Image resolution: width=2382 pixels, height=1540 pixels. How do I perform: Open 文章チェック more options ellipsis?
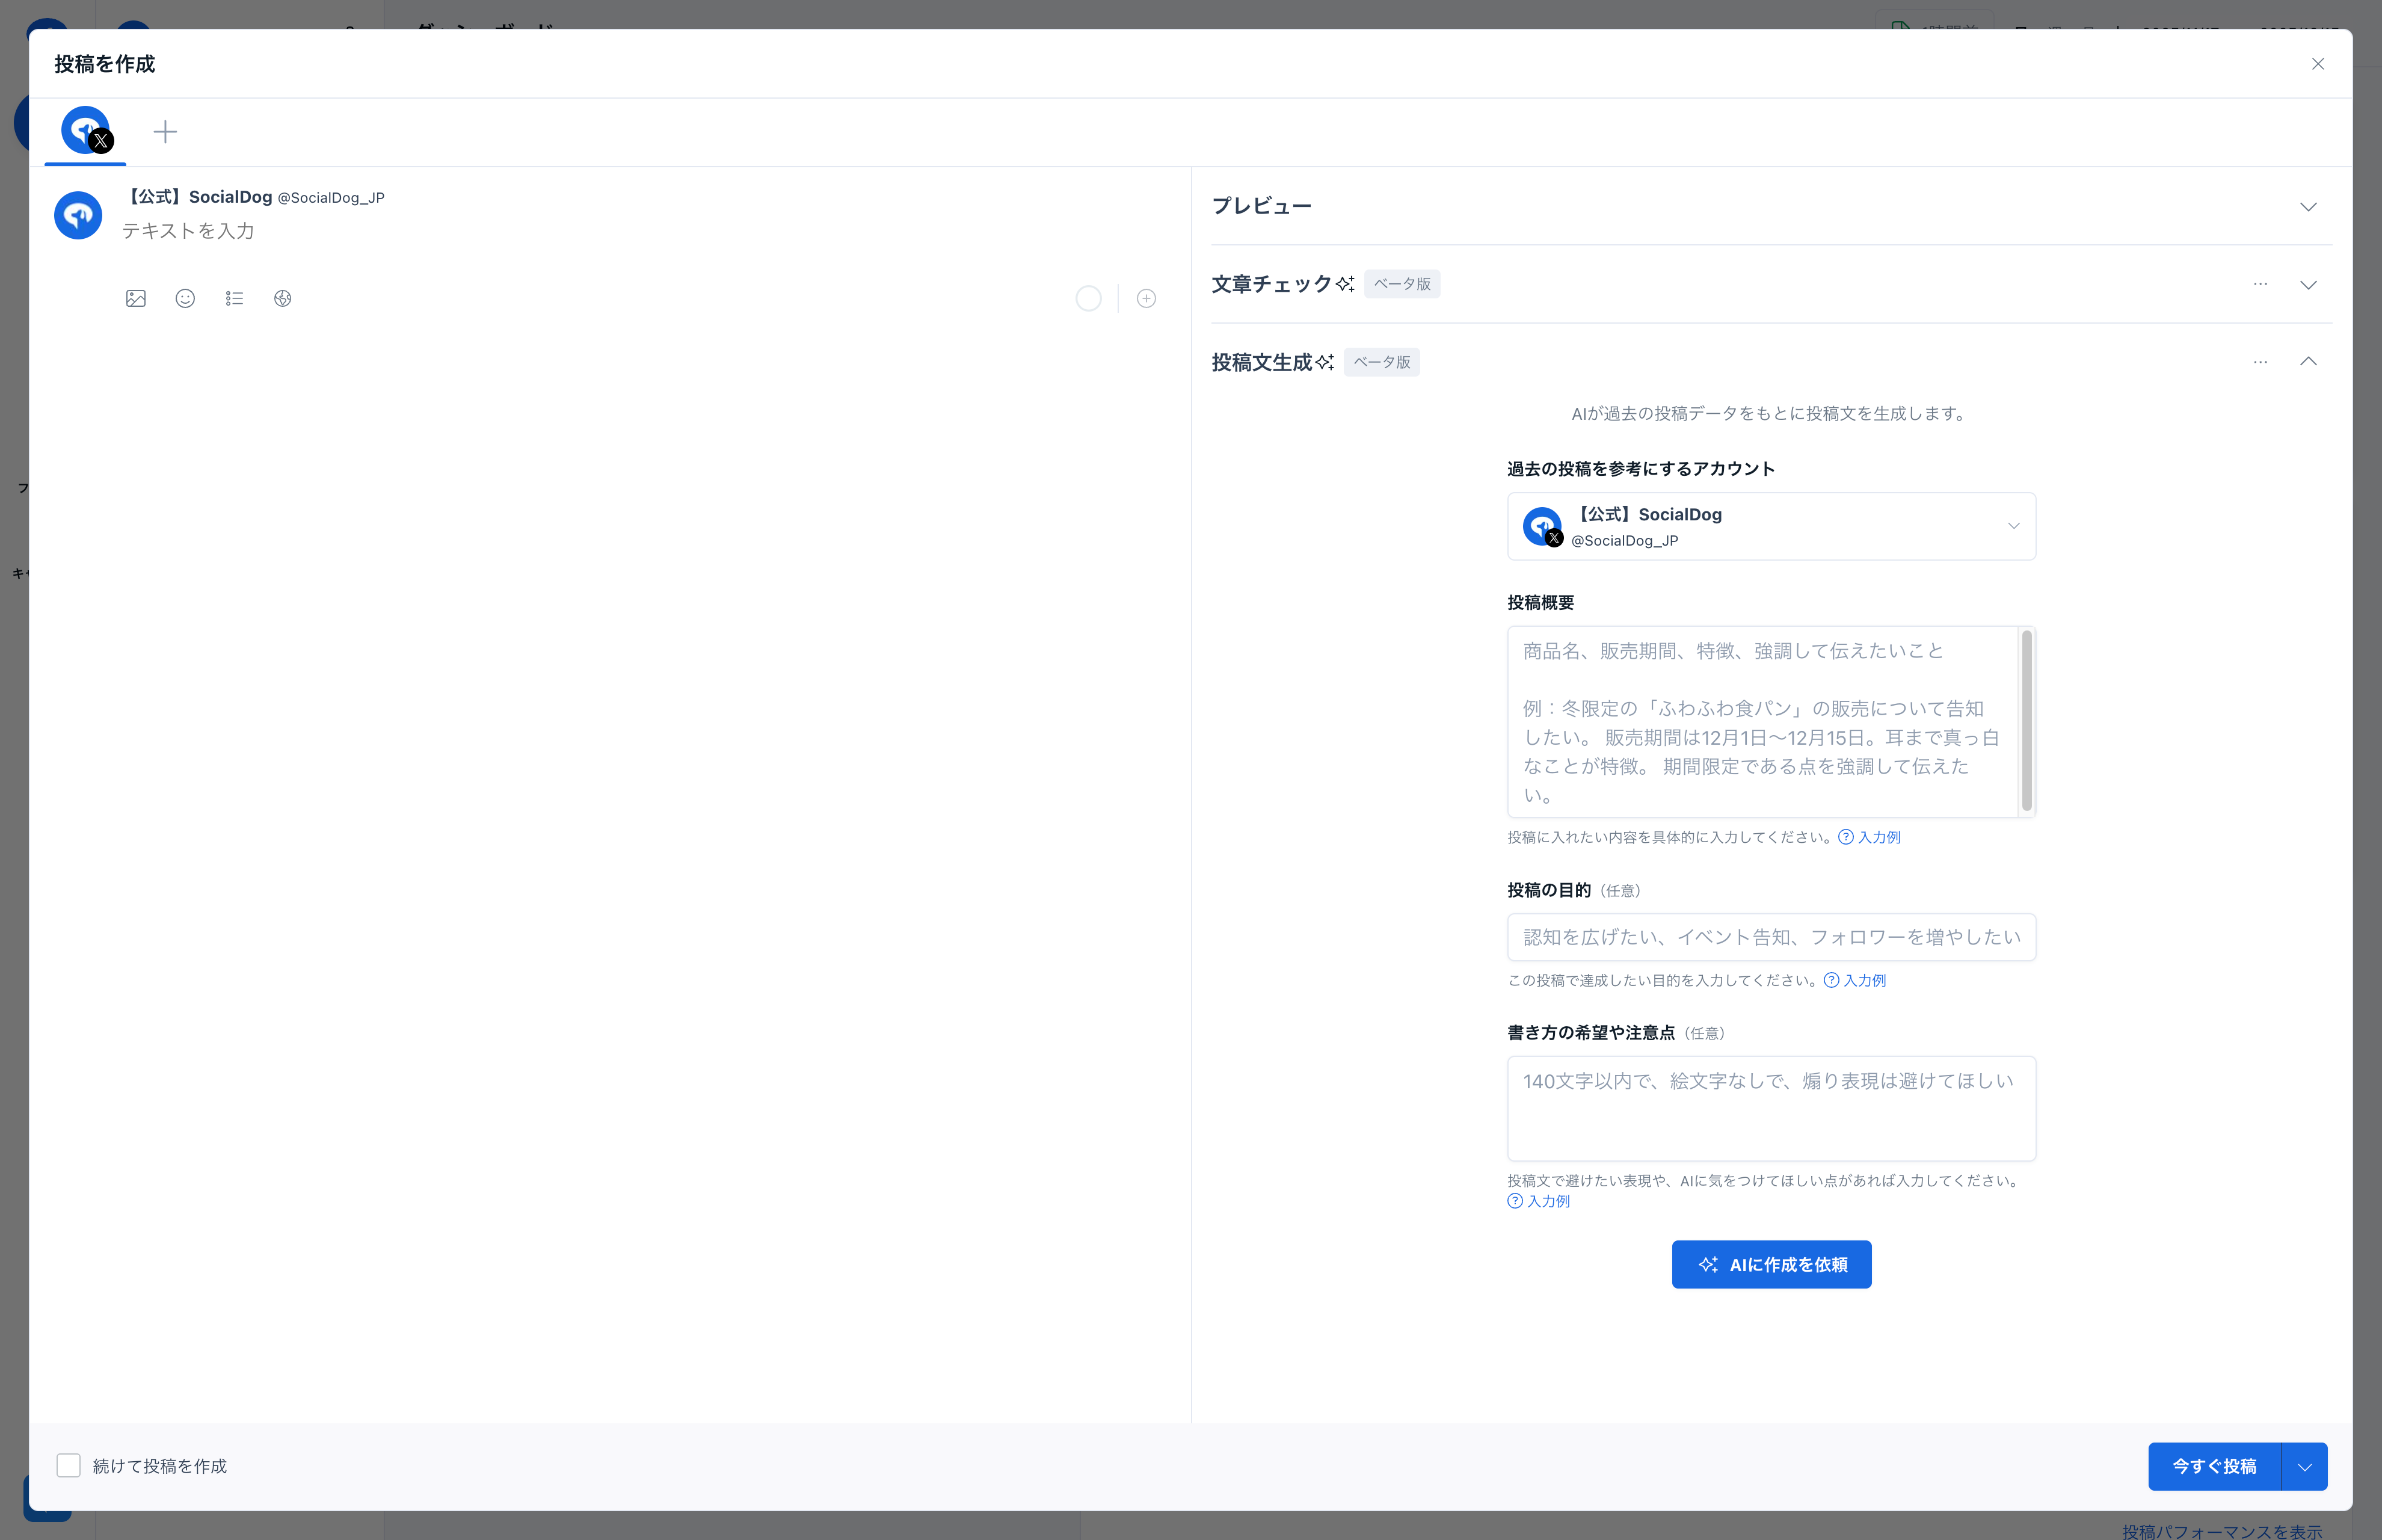(2260, 284)
